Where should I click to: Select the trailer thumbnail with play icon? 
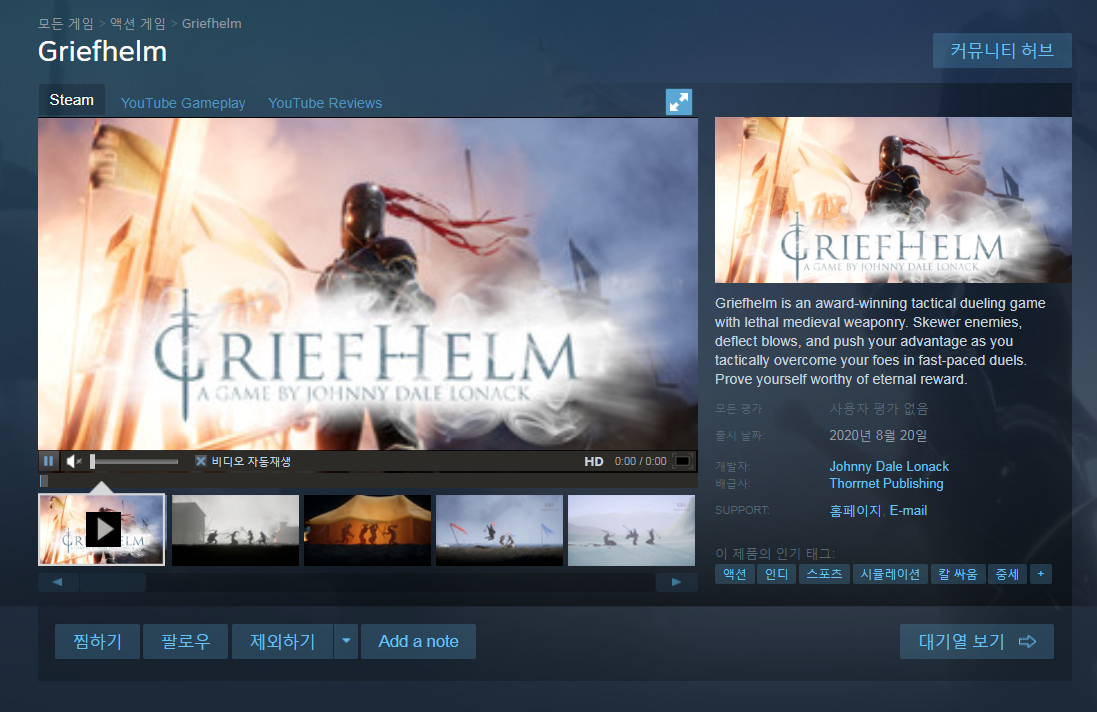click(x=101, y=529)
